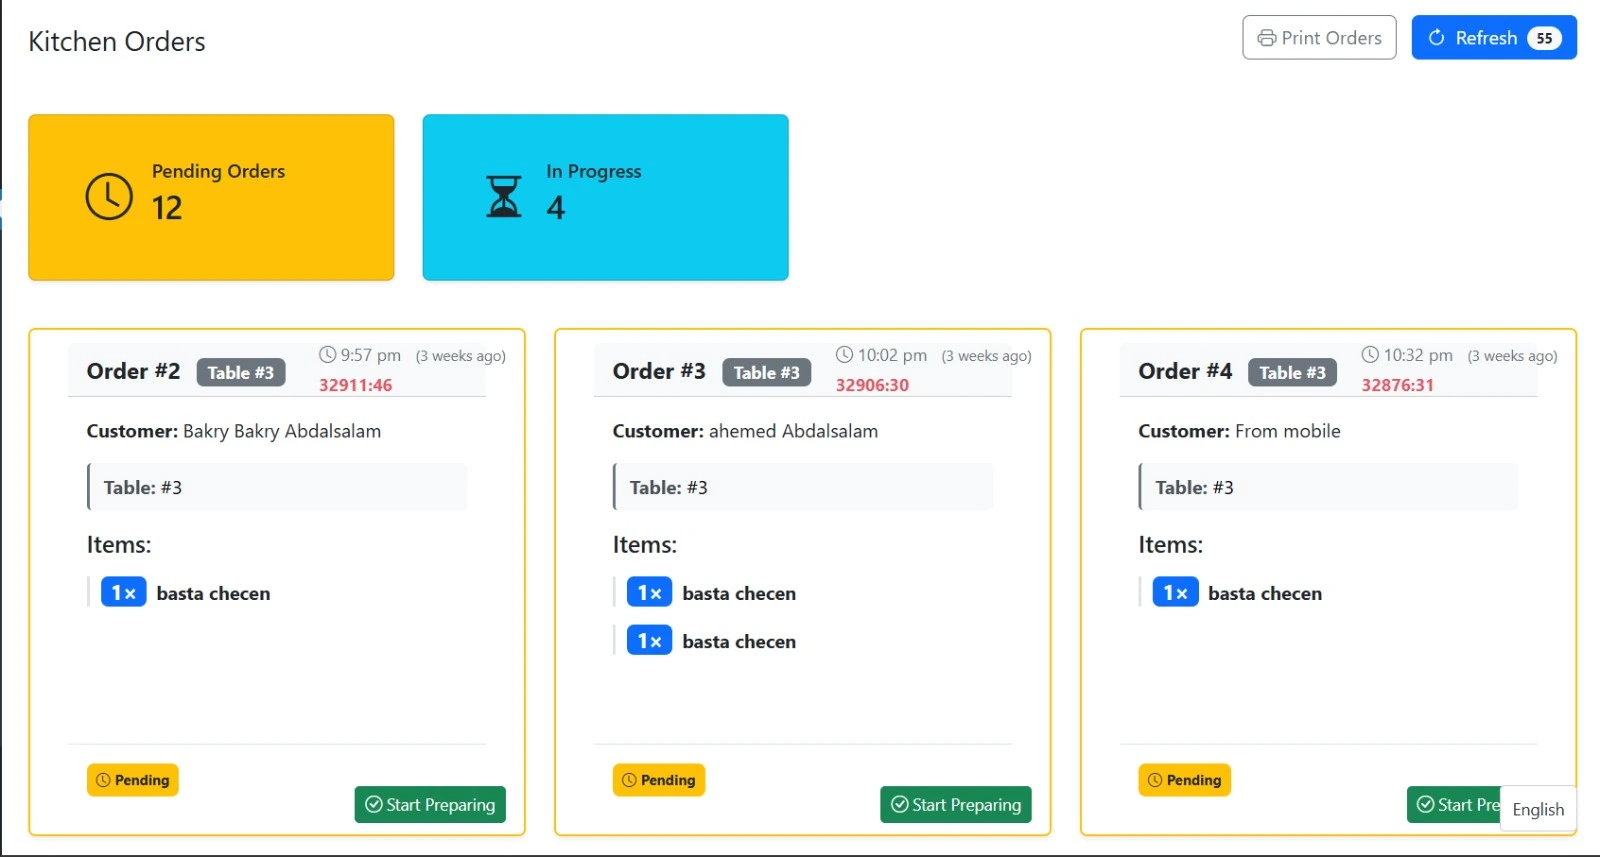Click the 55 countdown badge on Refresh
The image size is (1600, 857).
[1544, 38]
